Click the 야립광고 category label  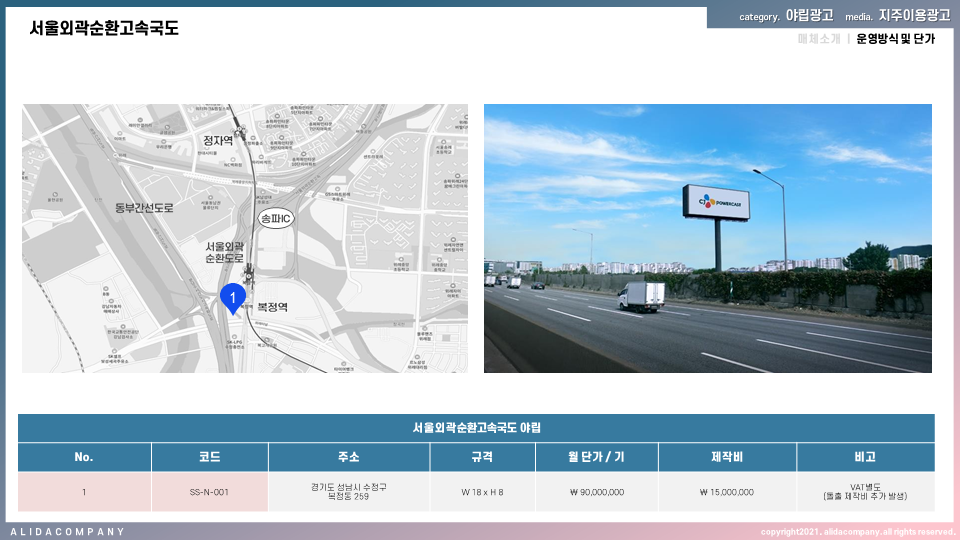(809, 16)
